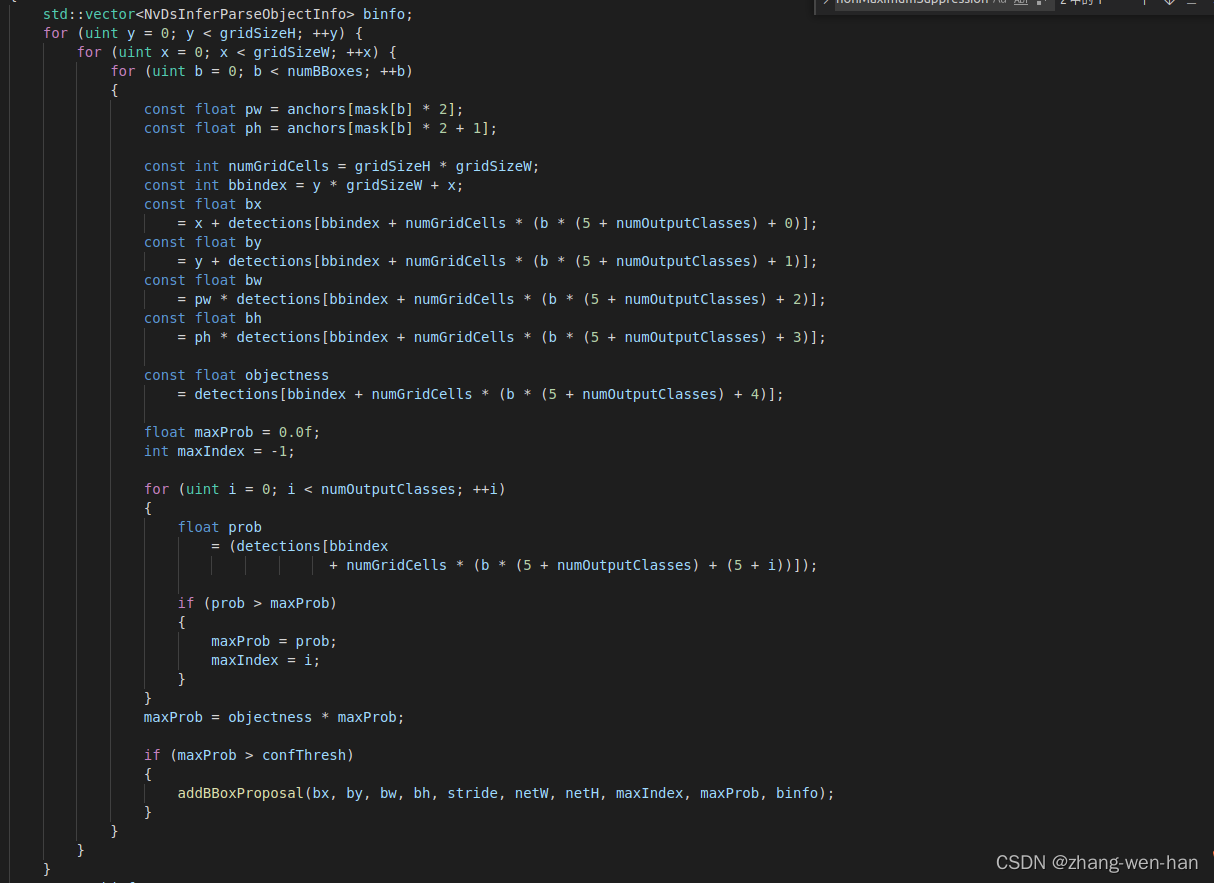The image size is (1214, 883).
Task: Click the 'const float pw' declaration line
Action: click(x=304, y=109)
